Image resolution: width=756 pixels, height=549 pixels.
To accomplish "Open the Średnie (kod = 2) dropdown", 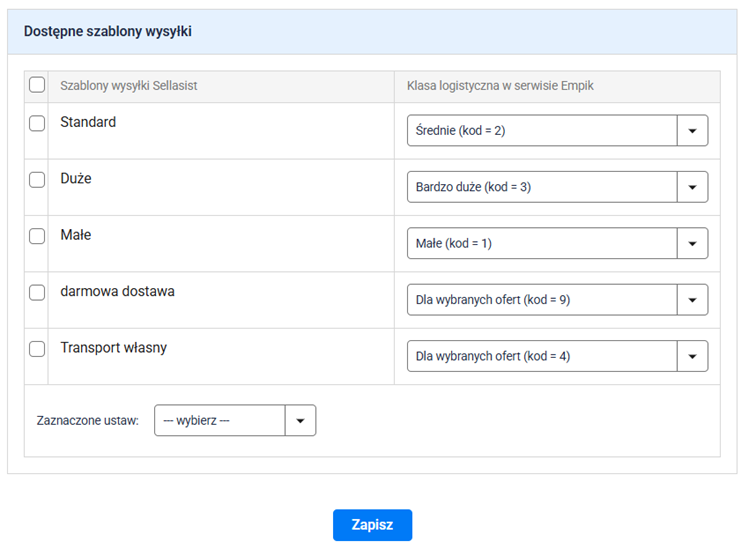I will click(x=556, y=131).
